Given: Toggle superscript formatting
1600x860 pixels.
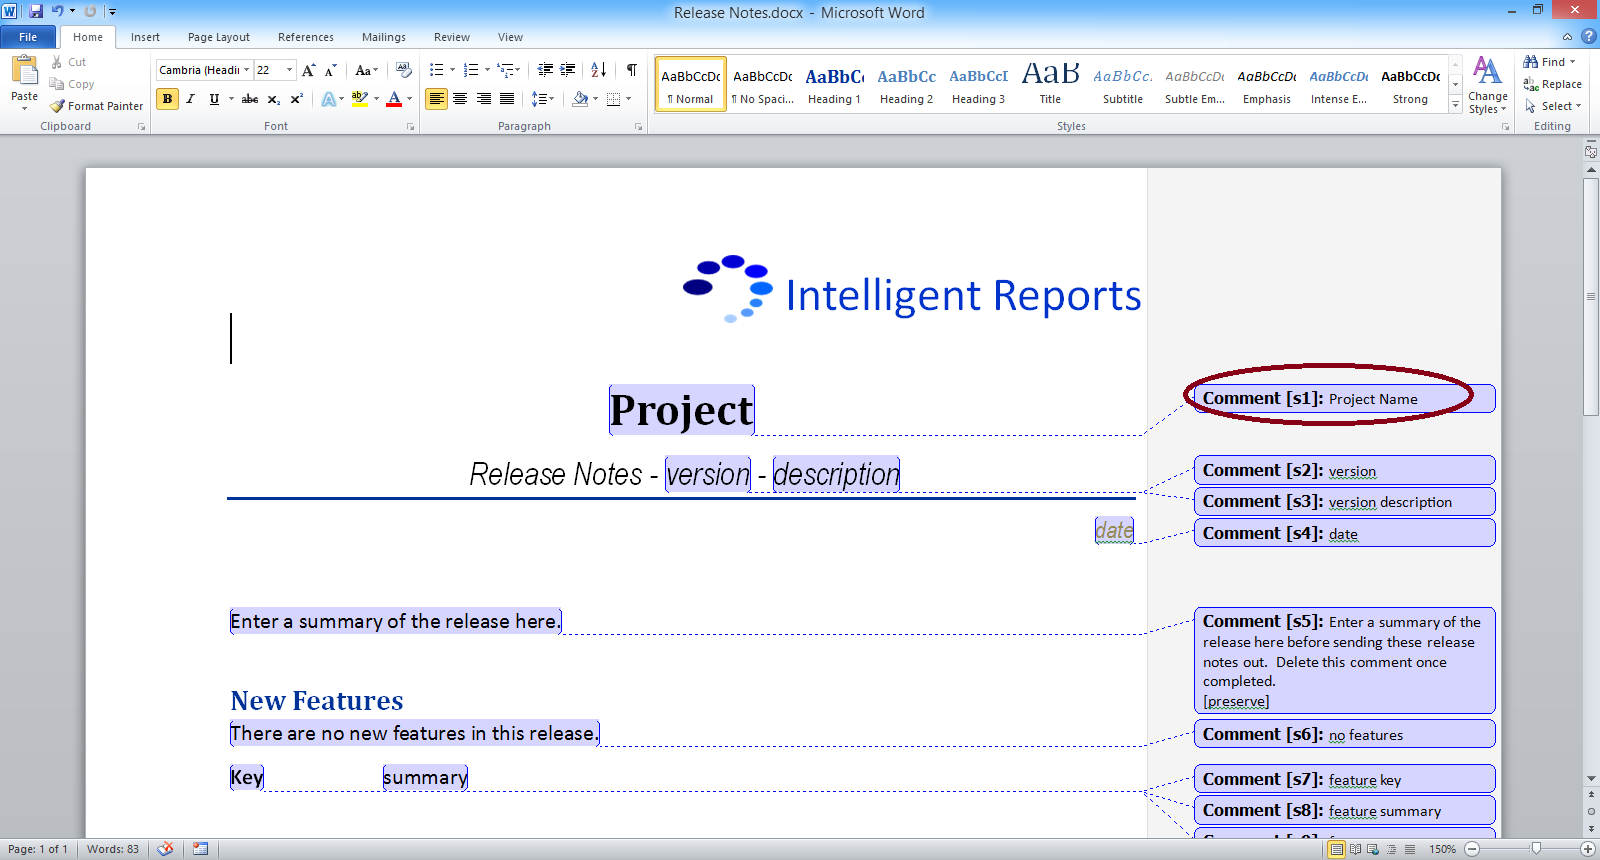Looking at the screenshot, I should pyautogui.click(x=296, y=99).
